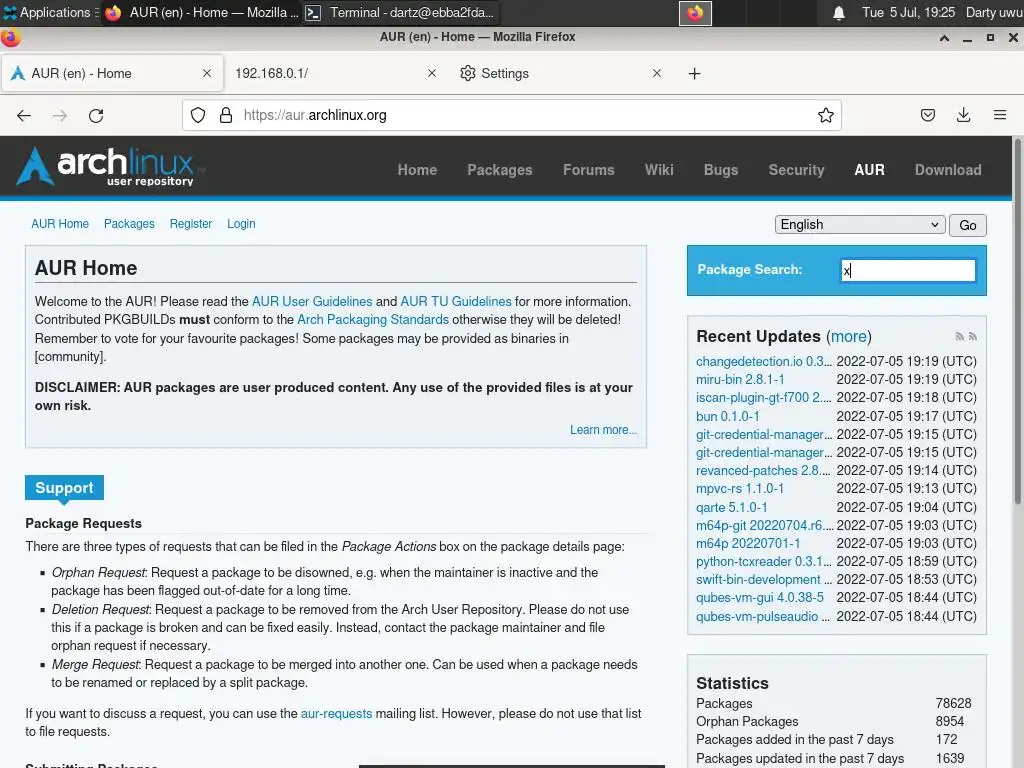Viewport: 1024px width, 768px height.
Task: Click the Go button beside the language selector
Action: pyautogui.click(x=967, y=225)
